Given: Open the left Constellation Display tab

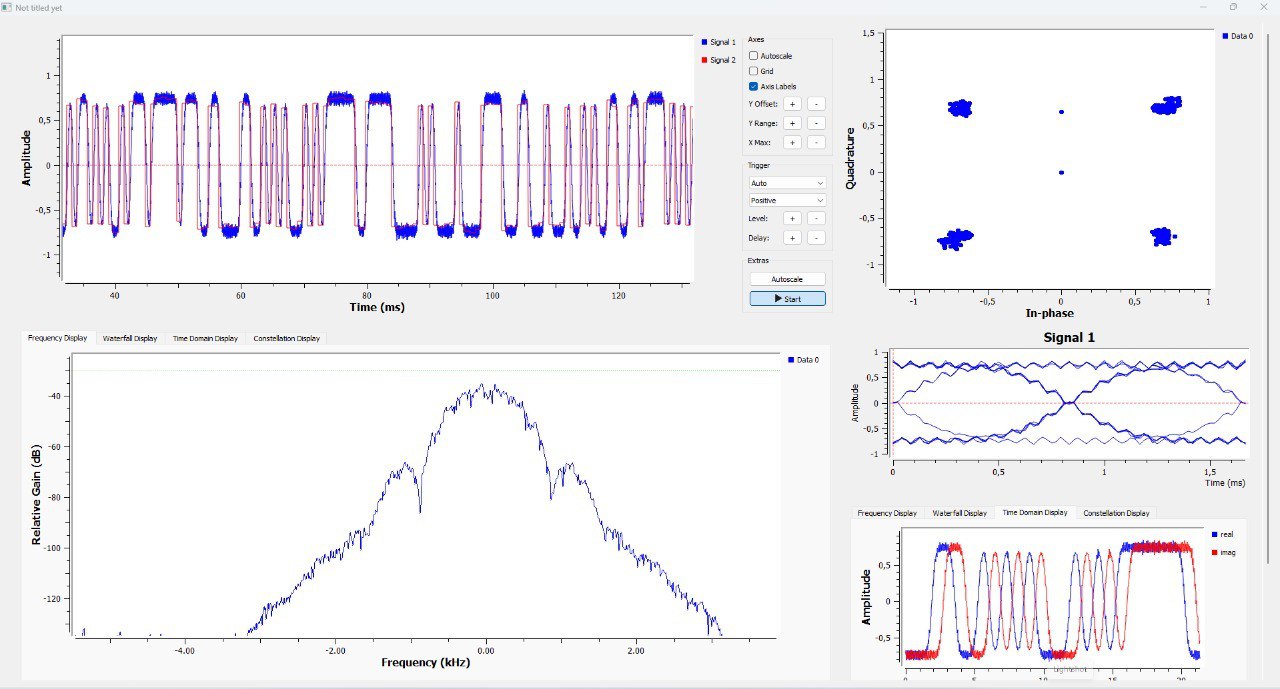Looking at the screenshot, I should point(285,338).
